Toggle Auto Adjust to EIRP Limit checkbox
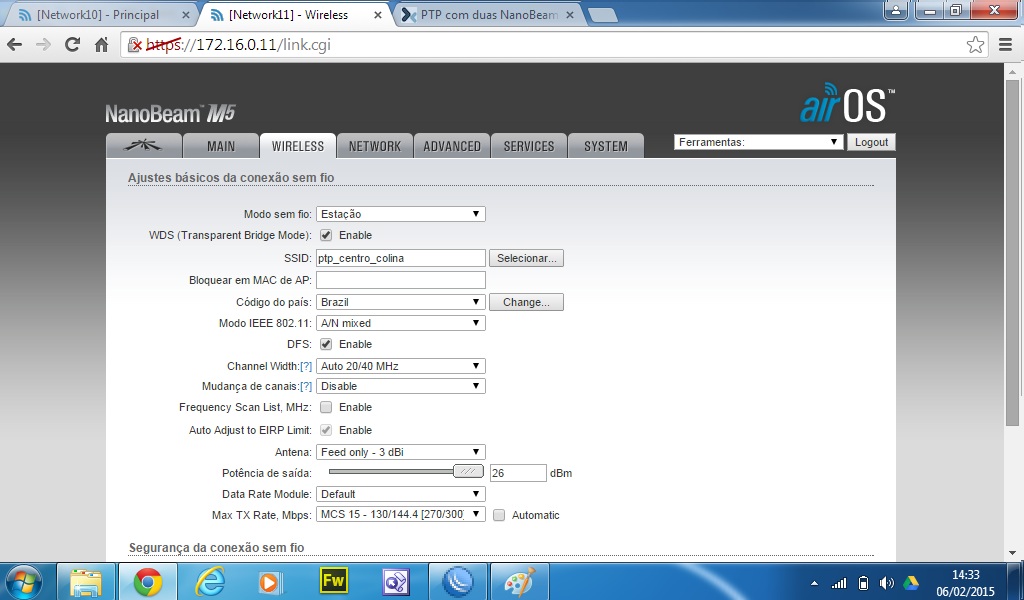Viewport: 1024px width, 600px height. coord(326,430)
